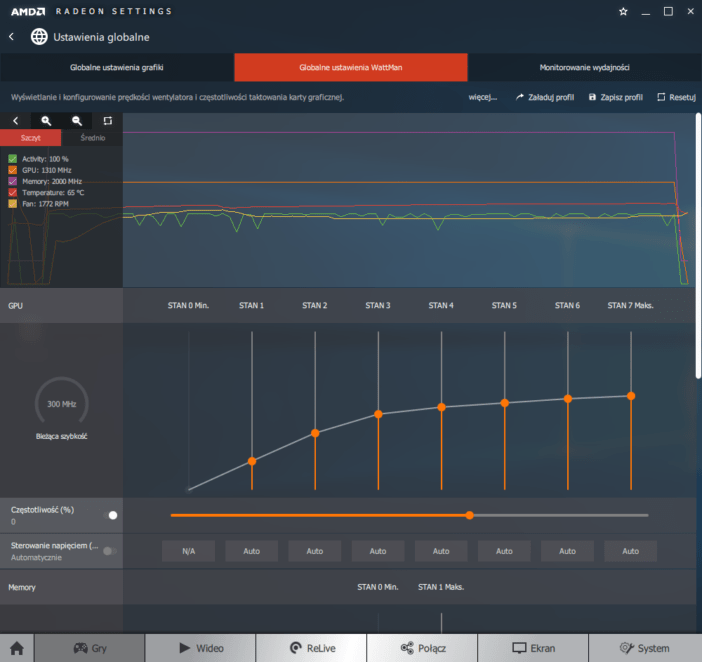Screen dimensions: 702x662
Task: Toggle the Activity graph checkbox
Action: [x=13, y=159]
